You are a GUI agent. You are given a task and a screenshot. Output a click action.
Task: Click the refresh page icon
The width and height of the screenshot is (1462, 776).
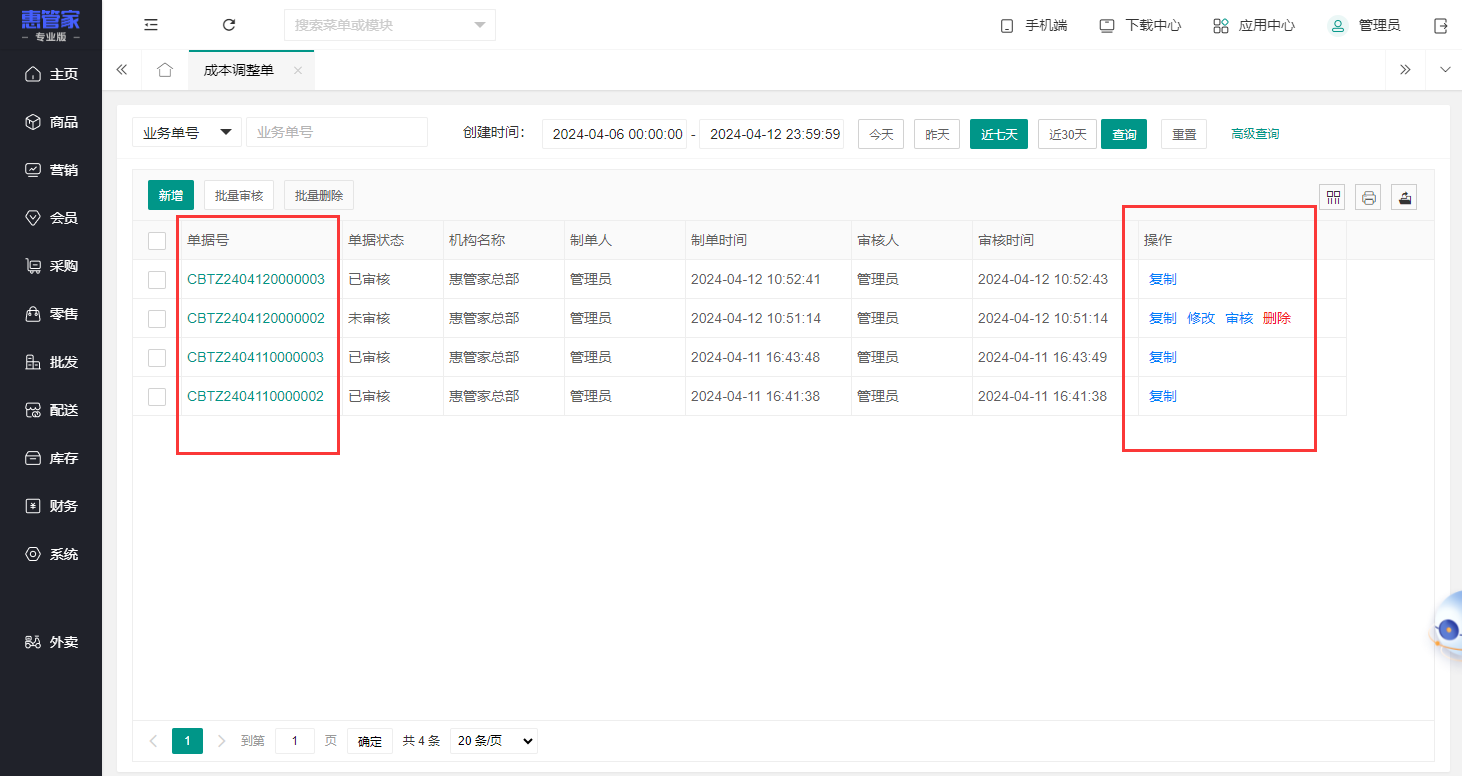[229, 25]
